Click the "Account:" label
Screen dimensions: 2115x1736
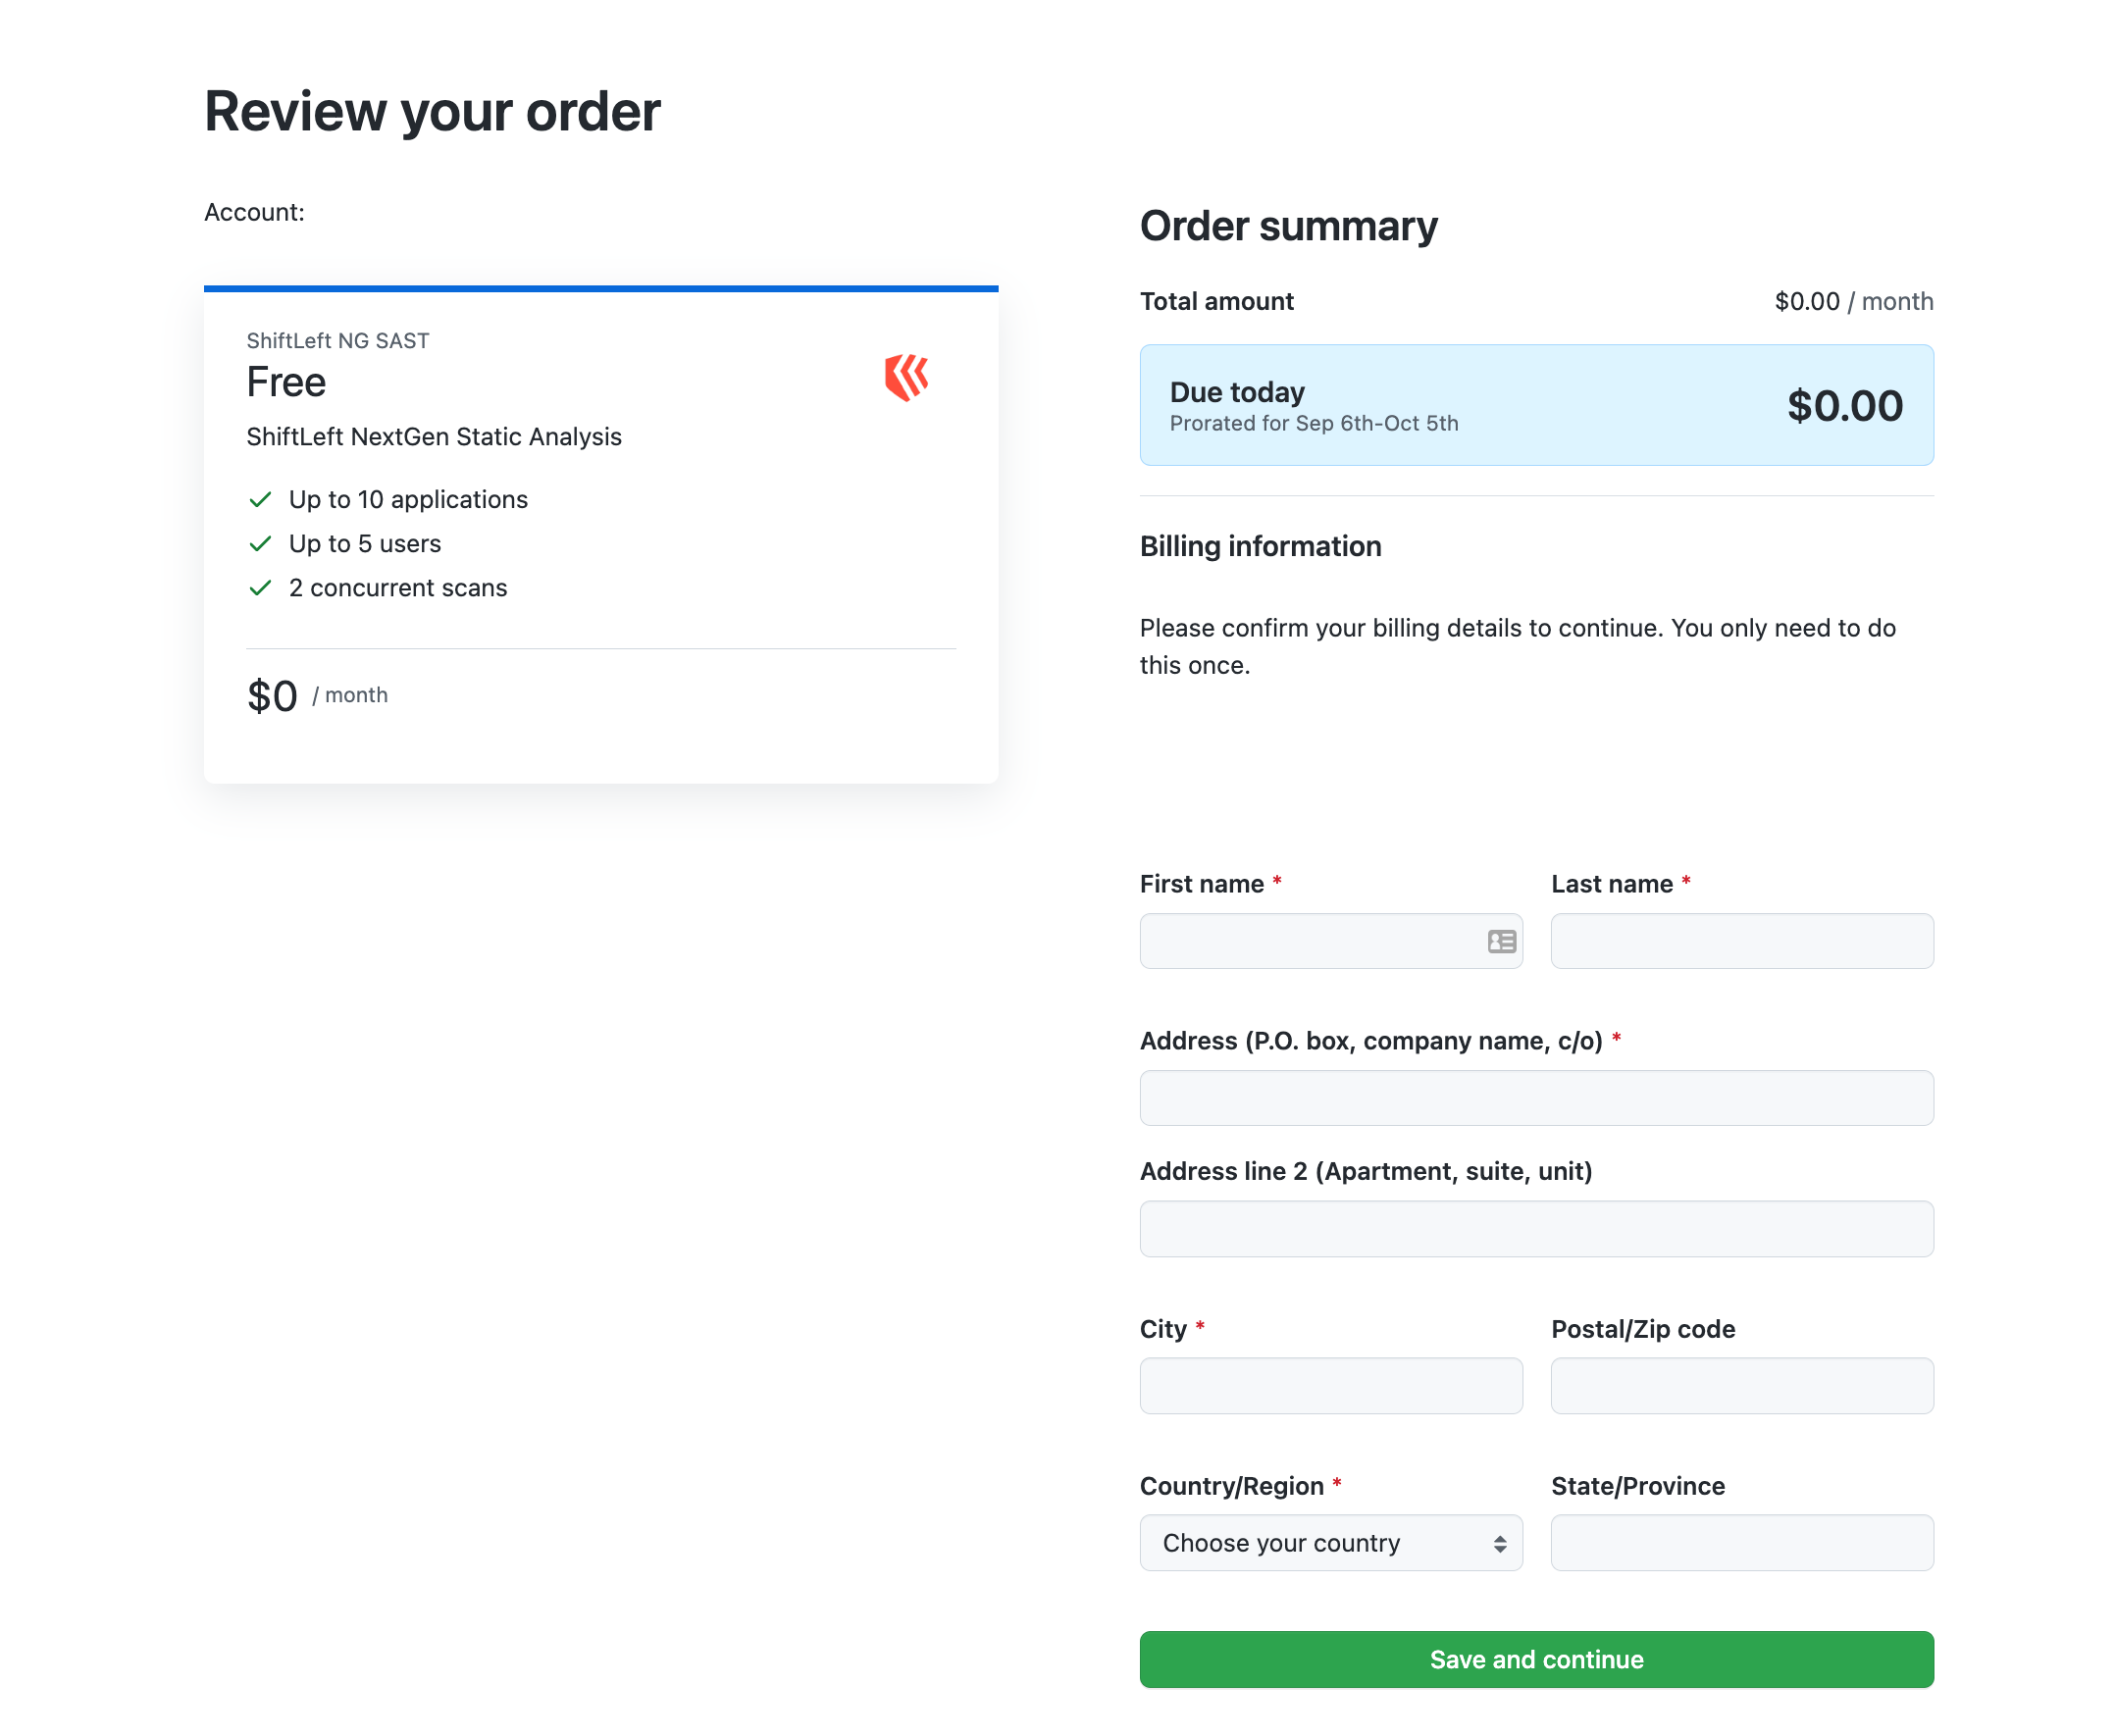point(254,212)
